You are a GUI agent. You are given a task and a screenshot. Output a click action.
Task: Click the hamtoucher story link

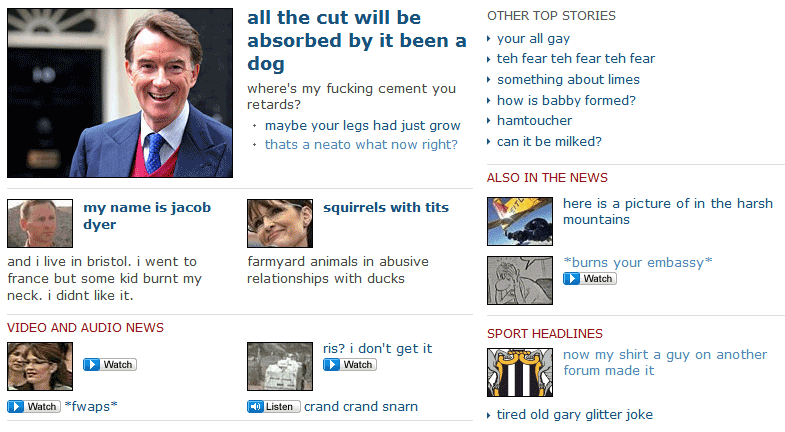pyautogui.click(x=534, y=121)
